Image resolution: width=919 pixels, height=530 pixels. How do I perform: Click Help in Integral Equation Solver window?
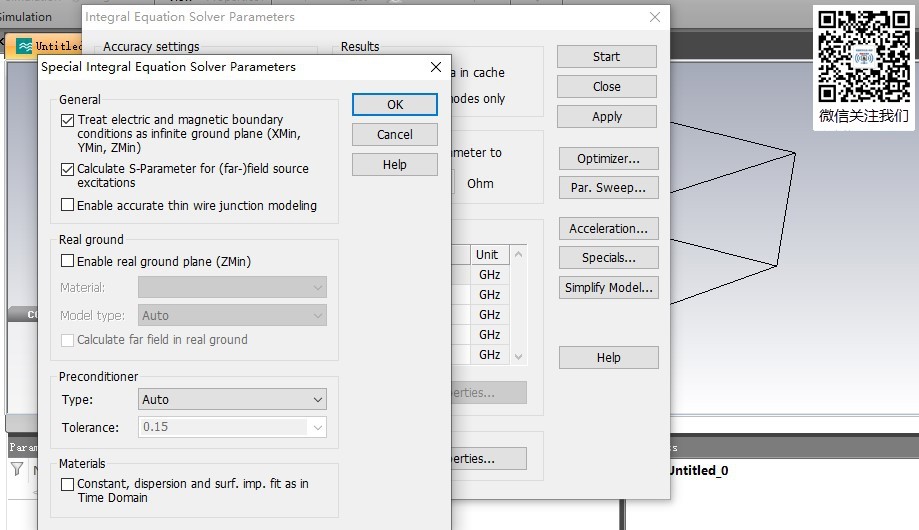608,358
